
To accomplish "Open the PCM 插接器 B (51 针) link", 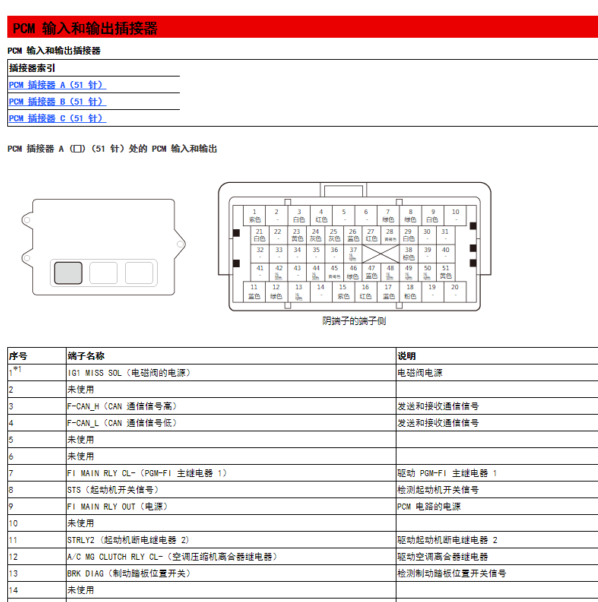I will coord(57,102).
